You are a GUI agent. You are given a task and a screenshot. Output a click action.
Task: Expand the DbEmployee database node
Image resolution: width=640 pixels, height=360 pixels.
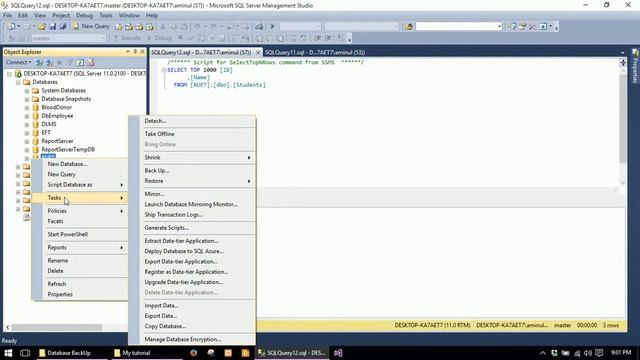27,116
